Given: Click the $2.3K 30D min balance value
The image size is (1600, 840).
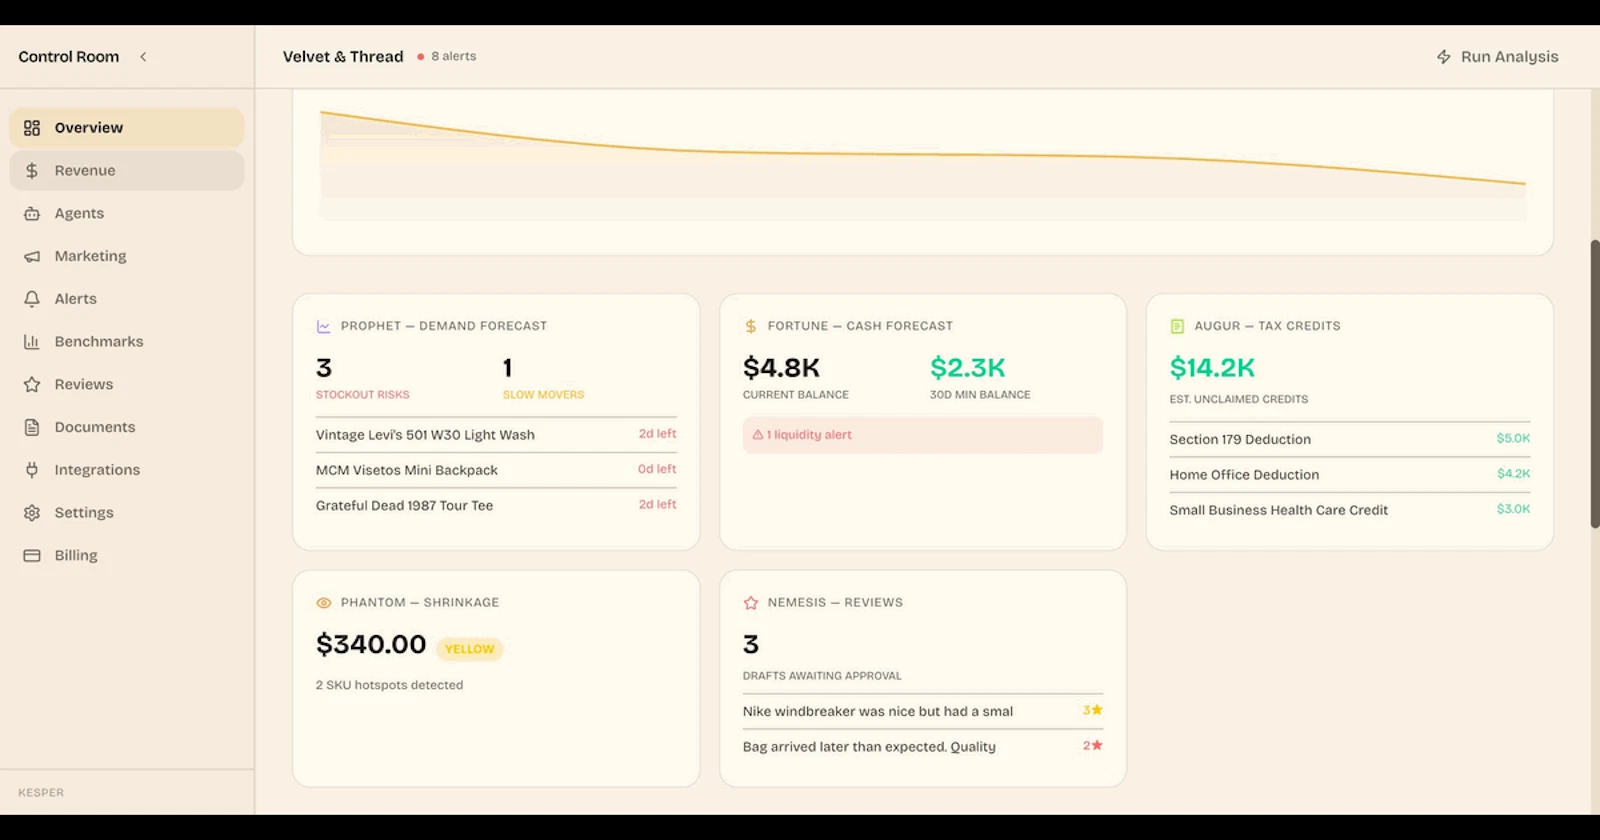Looking at the screenshot, I should coord(967,368).
